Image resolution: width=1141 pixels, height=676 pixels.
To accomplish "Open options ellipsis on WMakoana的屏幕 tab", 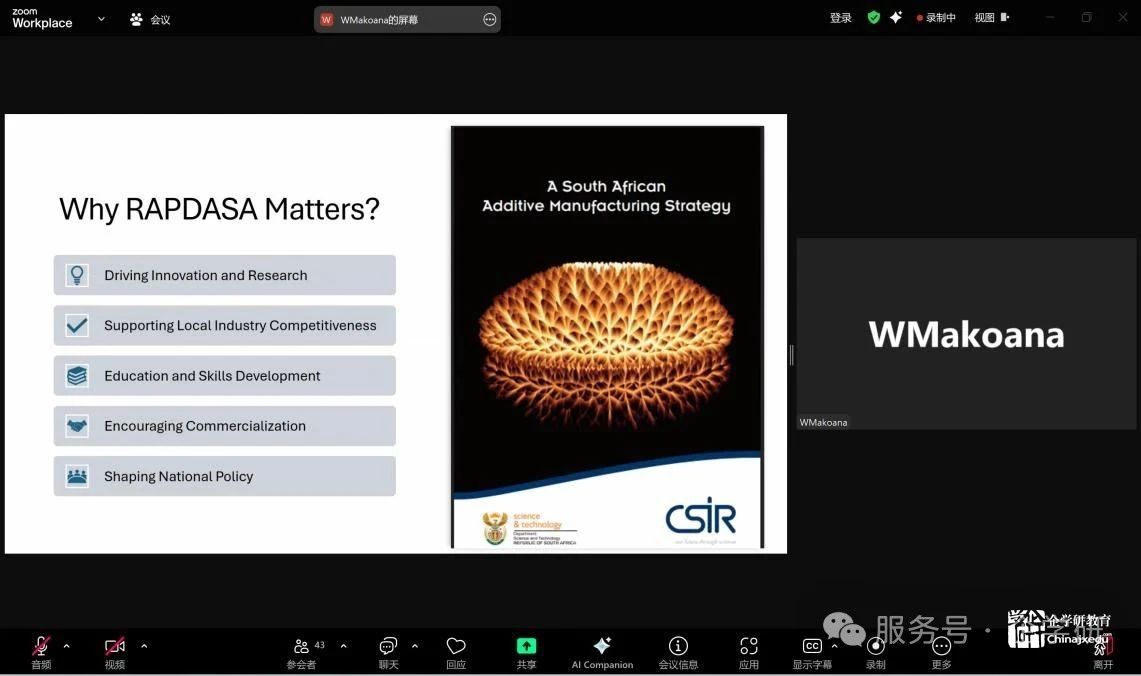I will pos(490,20).
